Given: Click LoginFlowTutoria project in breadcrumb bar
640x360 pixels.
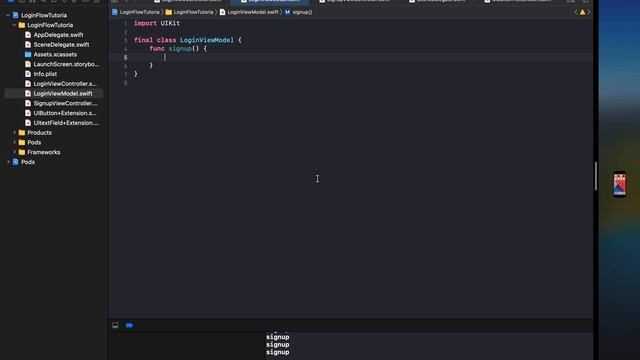Looking at the screenshot, I should click(x=140, y=12).
